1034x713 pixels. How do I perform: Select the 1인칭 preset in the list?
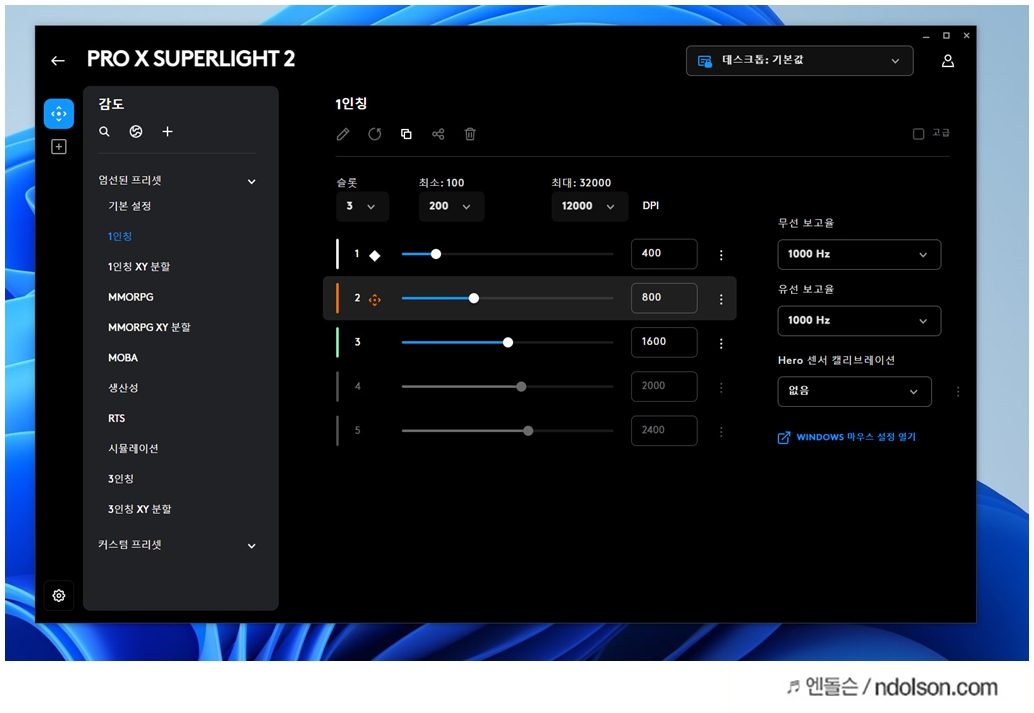(120, 236)
